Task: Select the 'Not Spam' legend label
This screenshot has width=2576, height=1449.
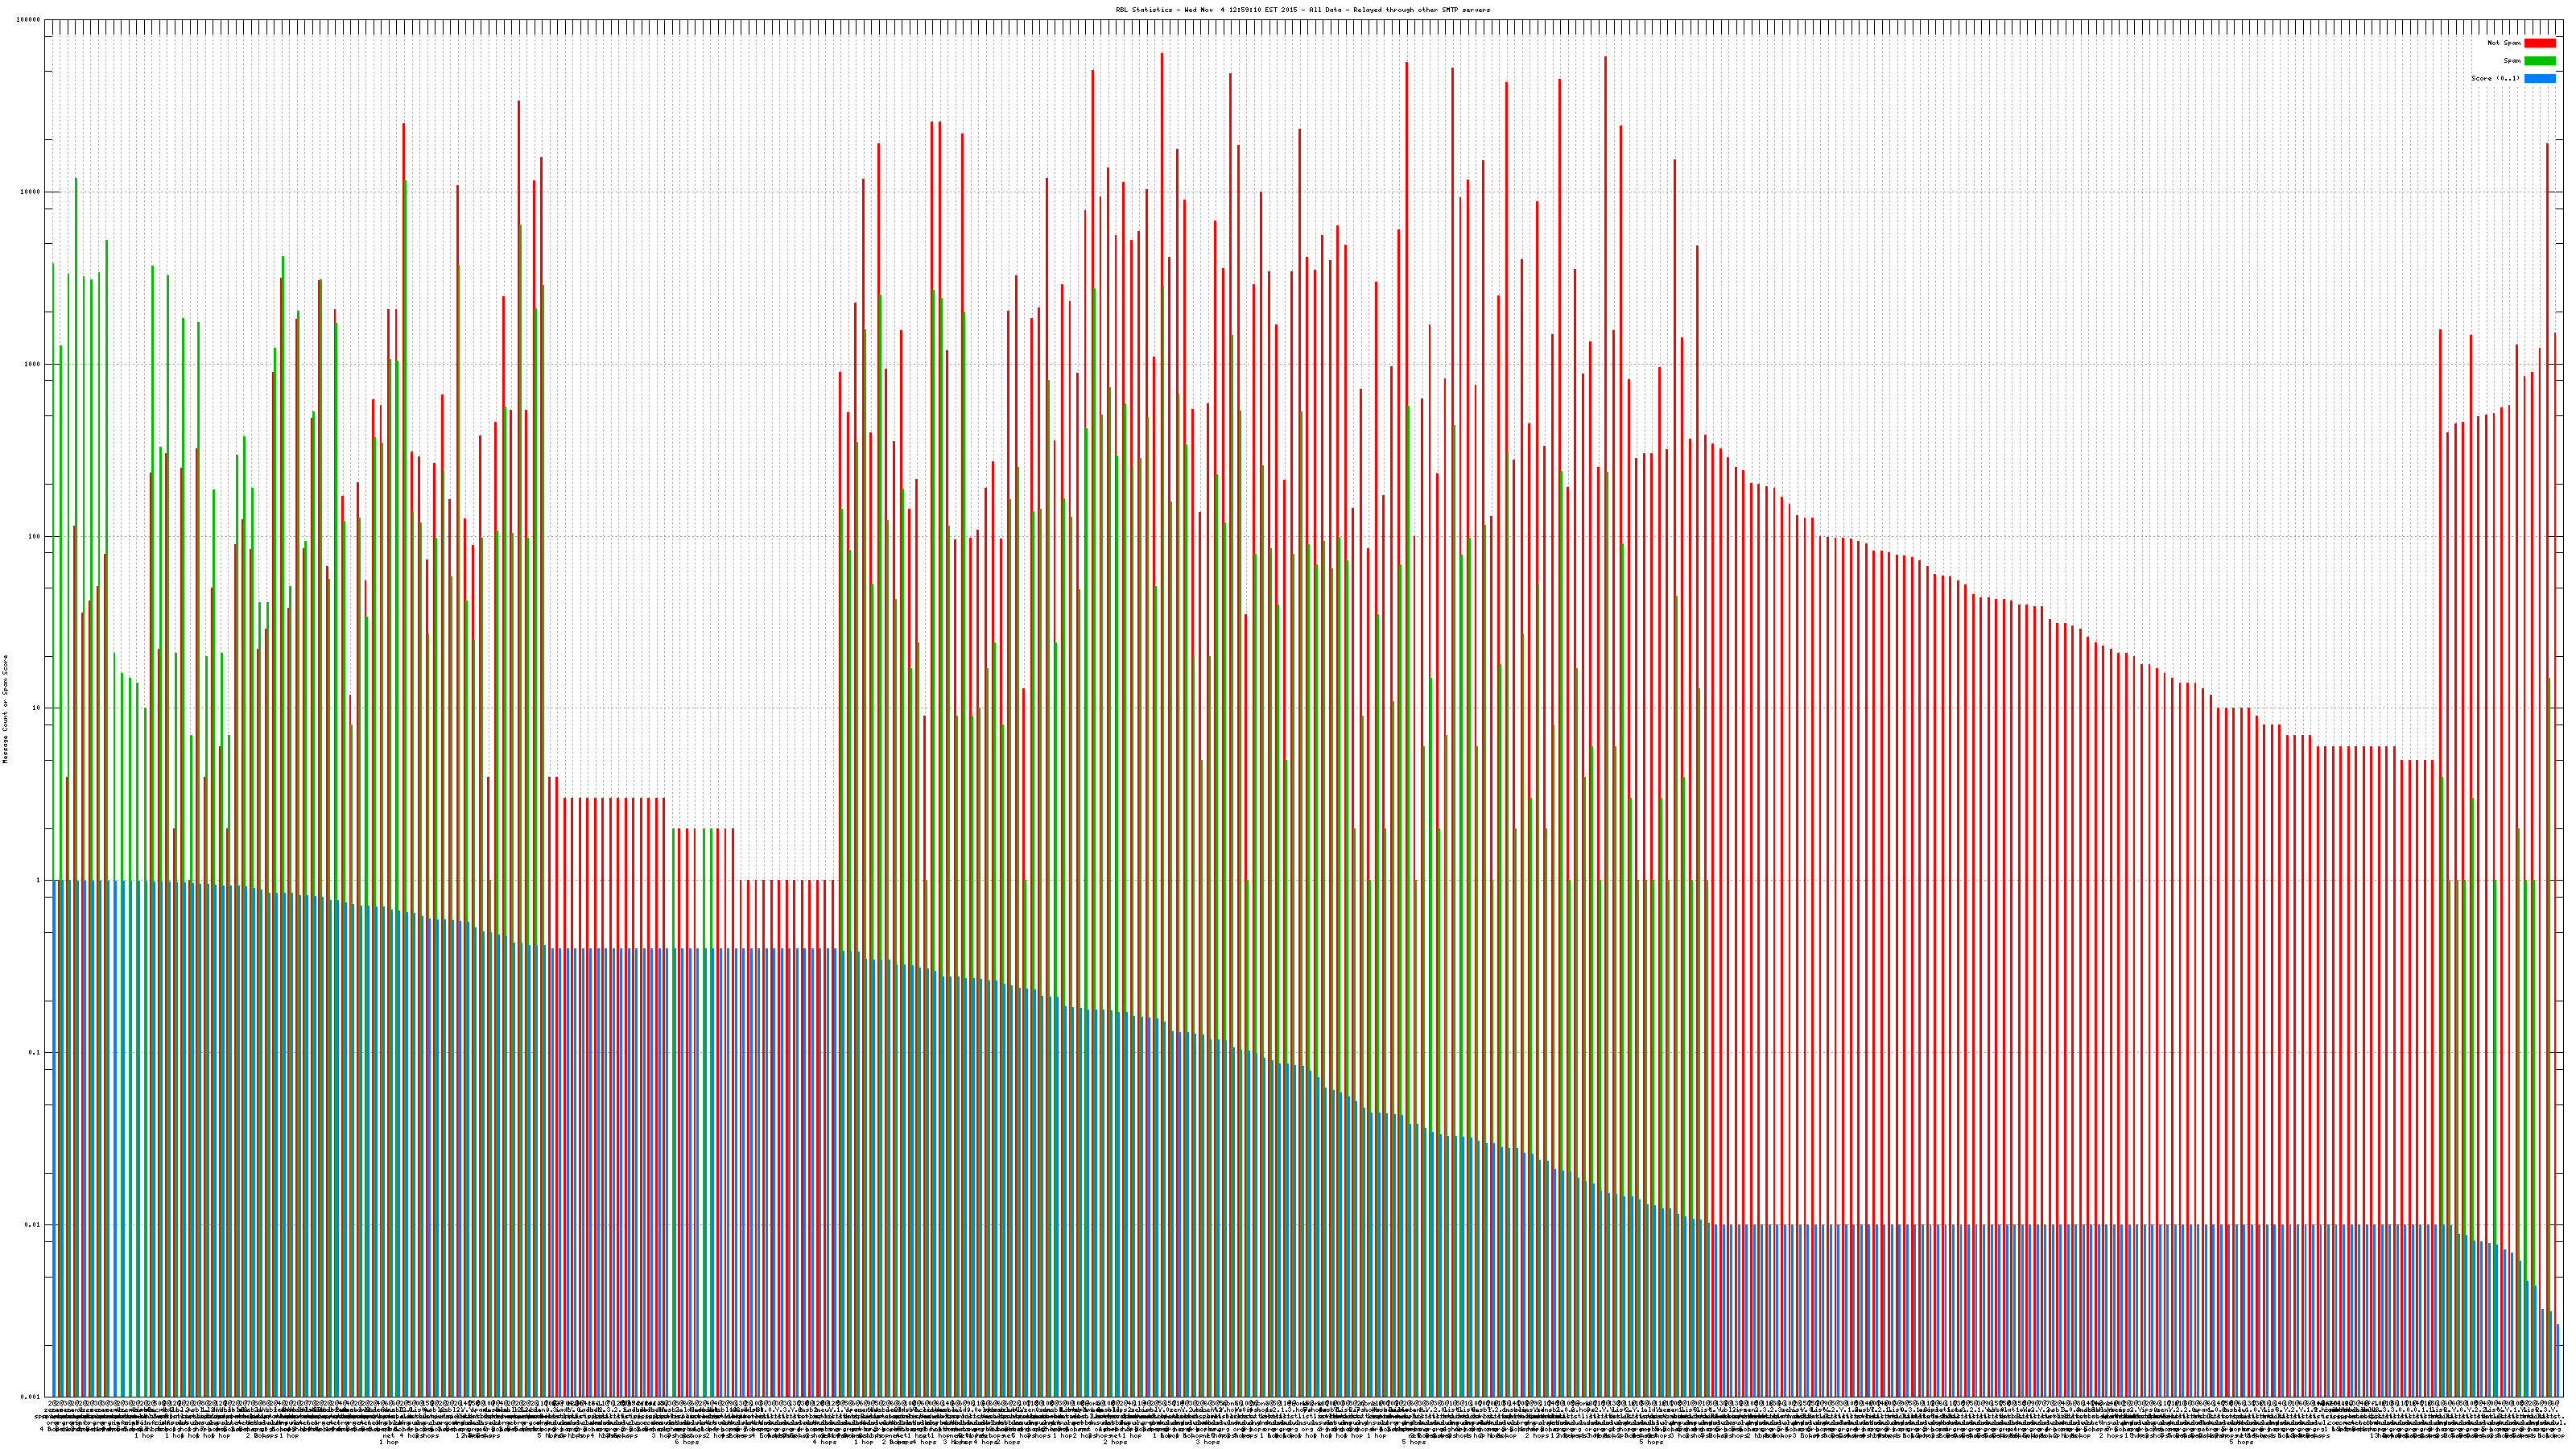Action: (x=2504, y=43)
